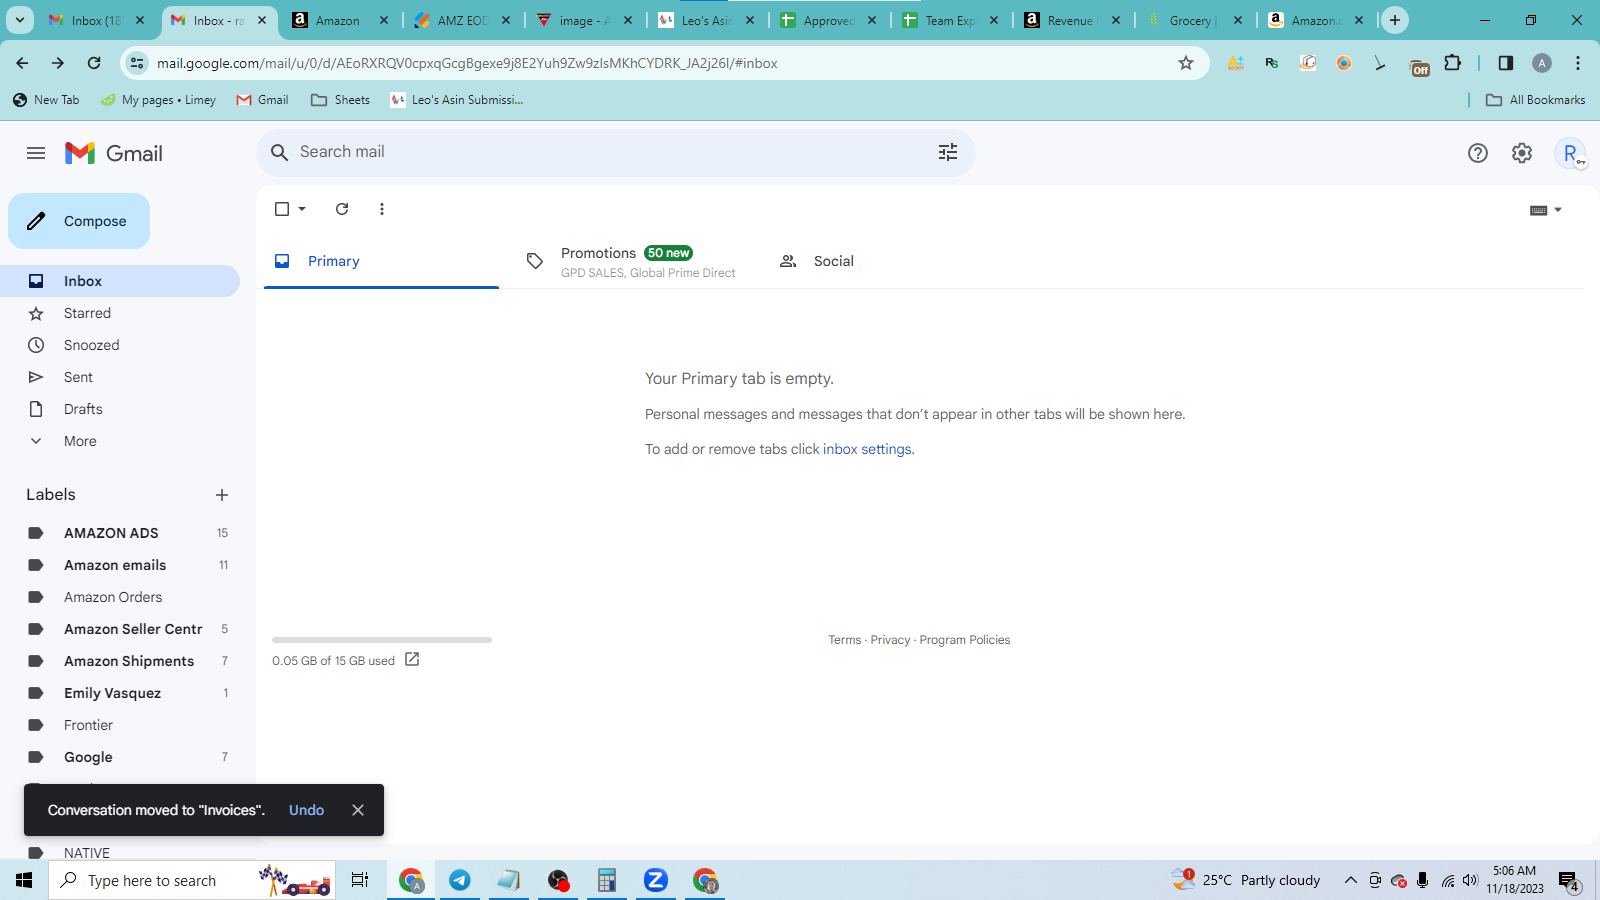Viewport: 1600px width, 900px height.
Task: Open the Starred folder
Action: click(120, 313)
